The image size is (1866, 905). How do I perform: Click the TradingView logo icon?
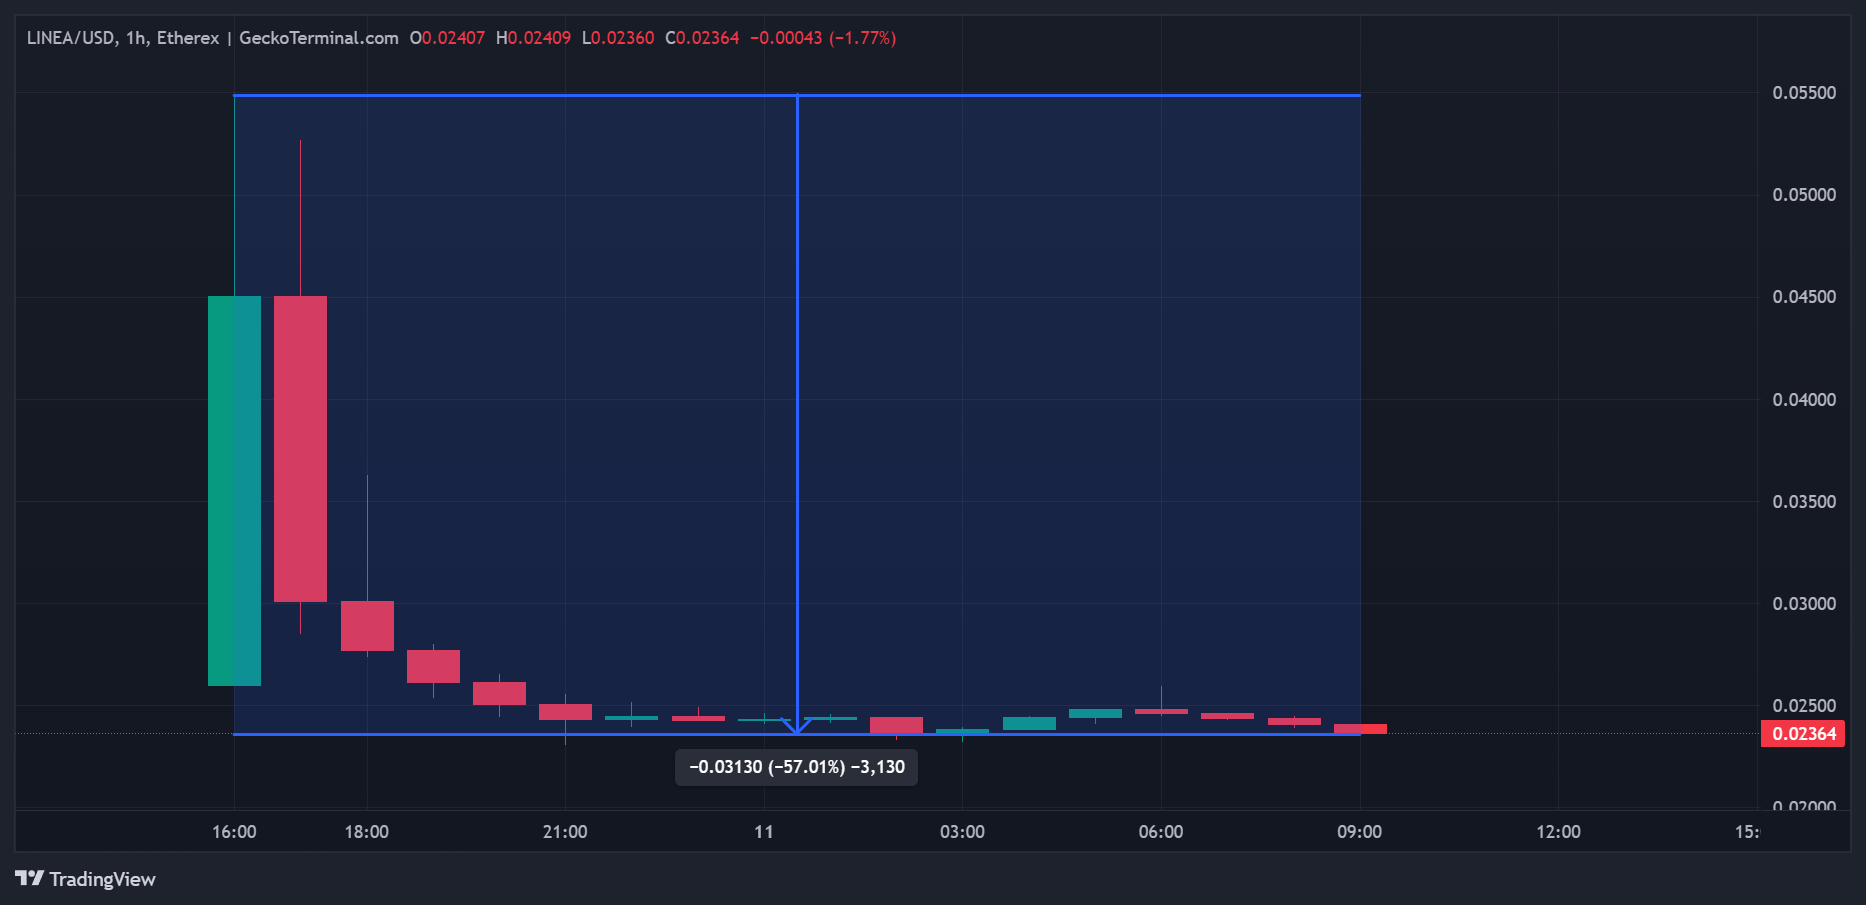(x=29, y=878)
